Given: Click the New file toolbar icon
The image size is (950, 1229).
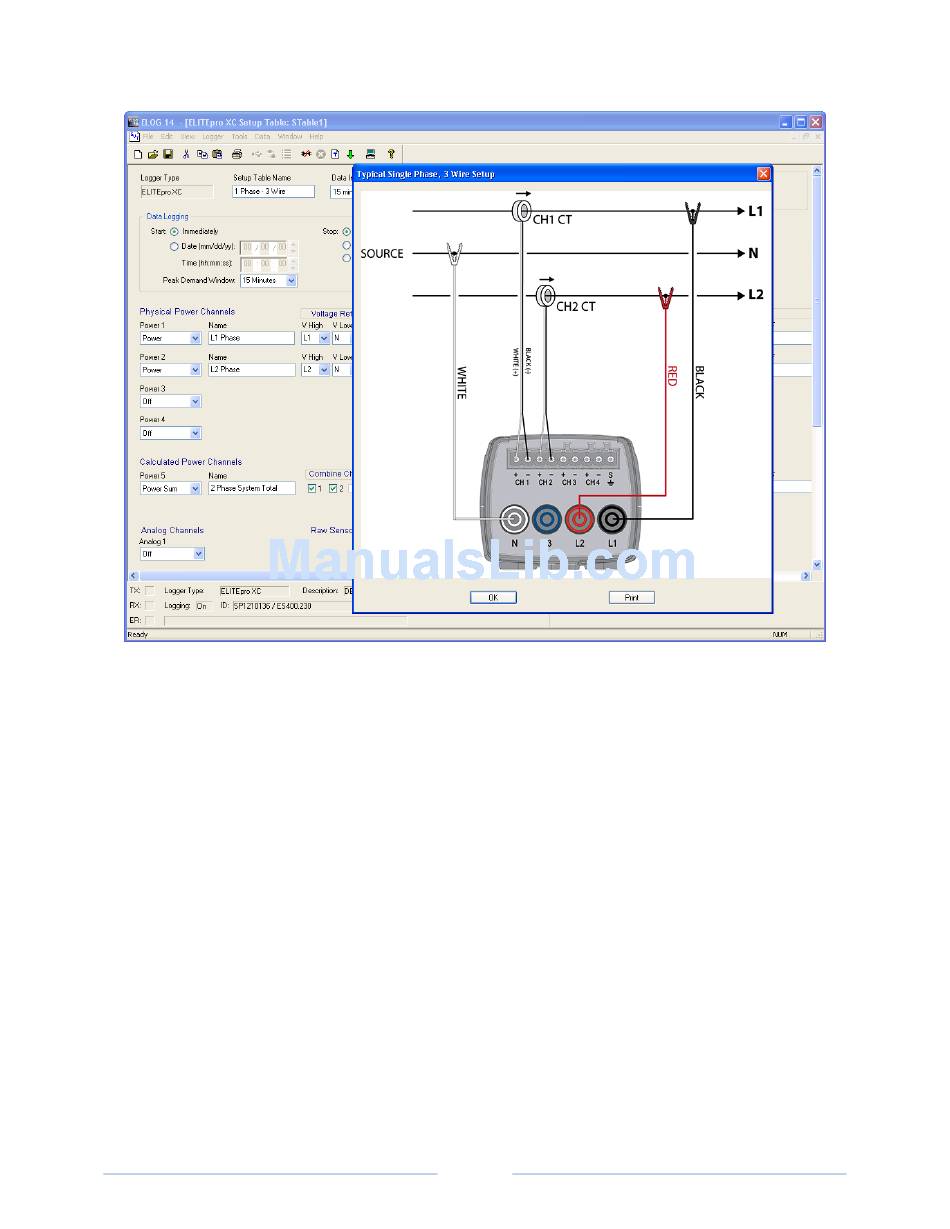Looking at the screenshot, I should pyautogui.click(x=138, y=154).
